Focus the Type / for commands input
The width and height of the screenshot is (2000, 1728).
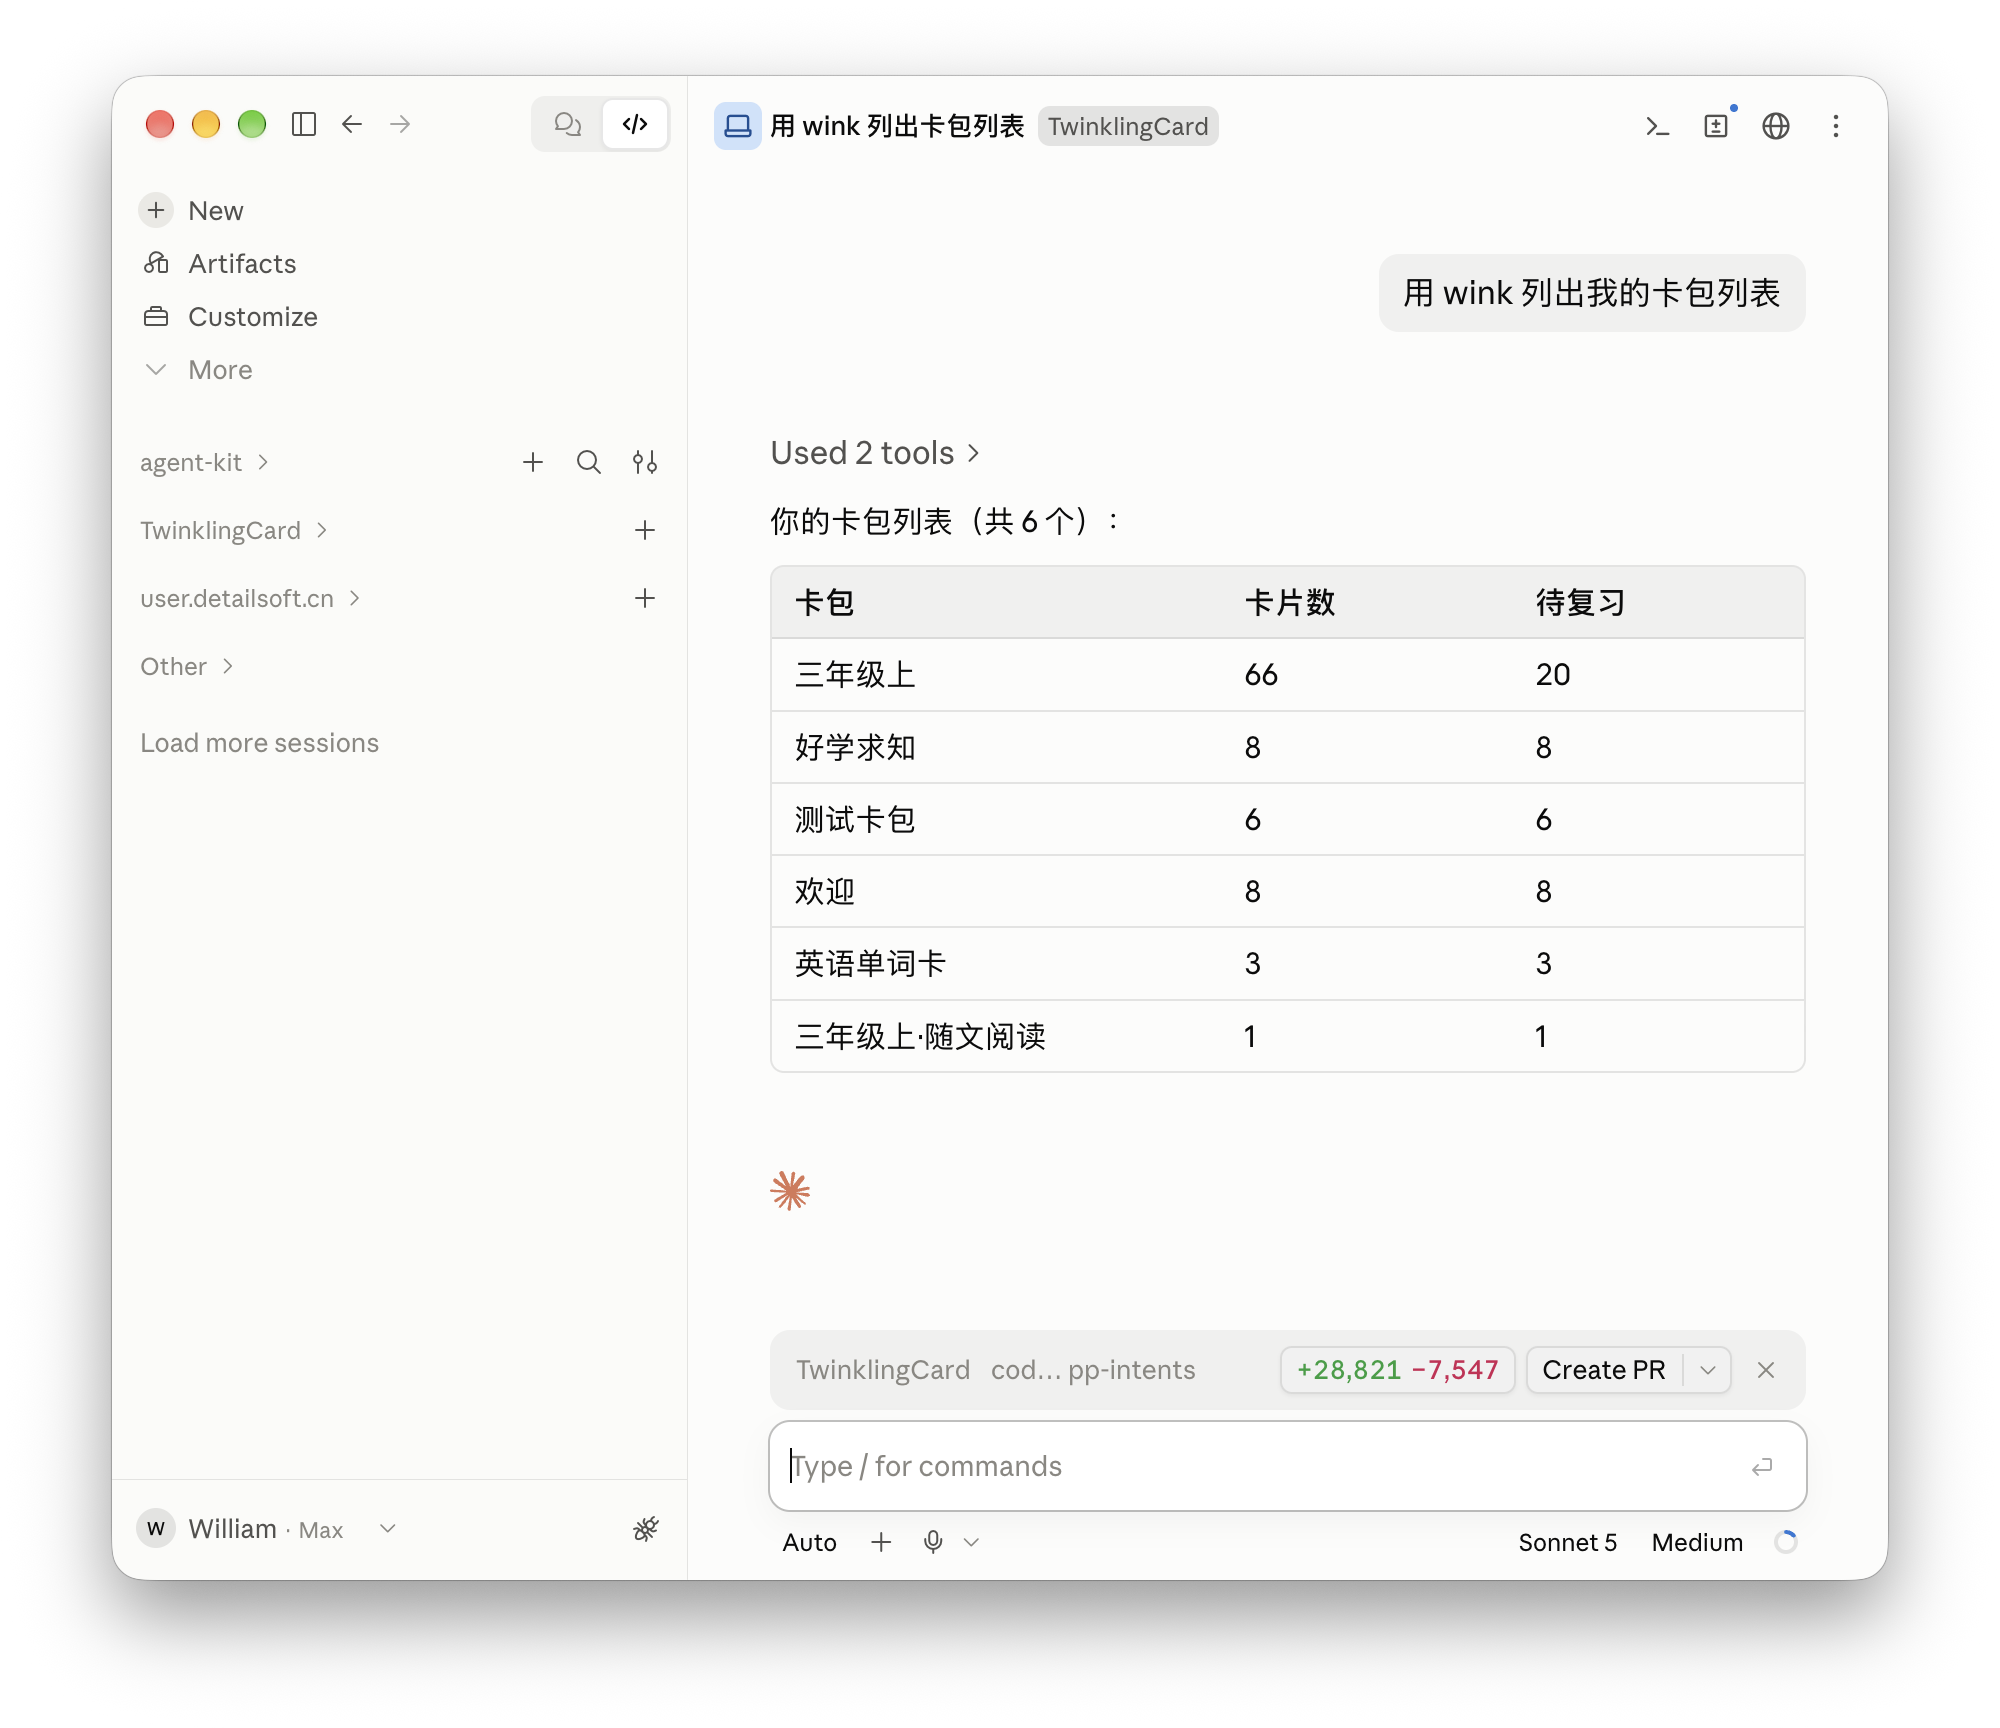click(x=1288, y=1466)
